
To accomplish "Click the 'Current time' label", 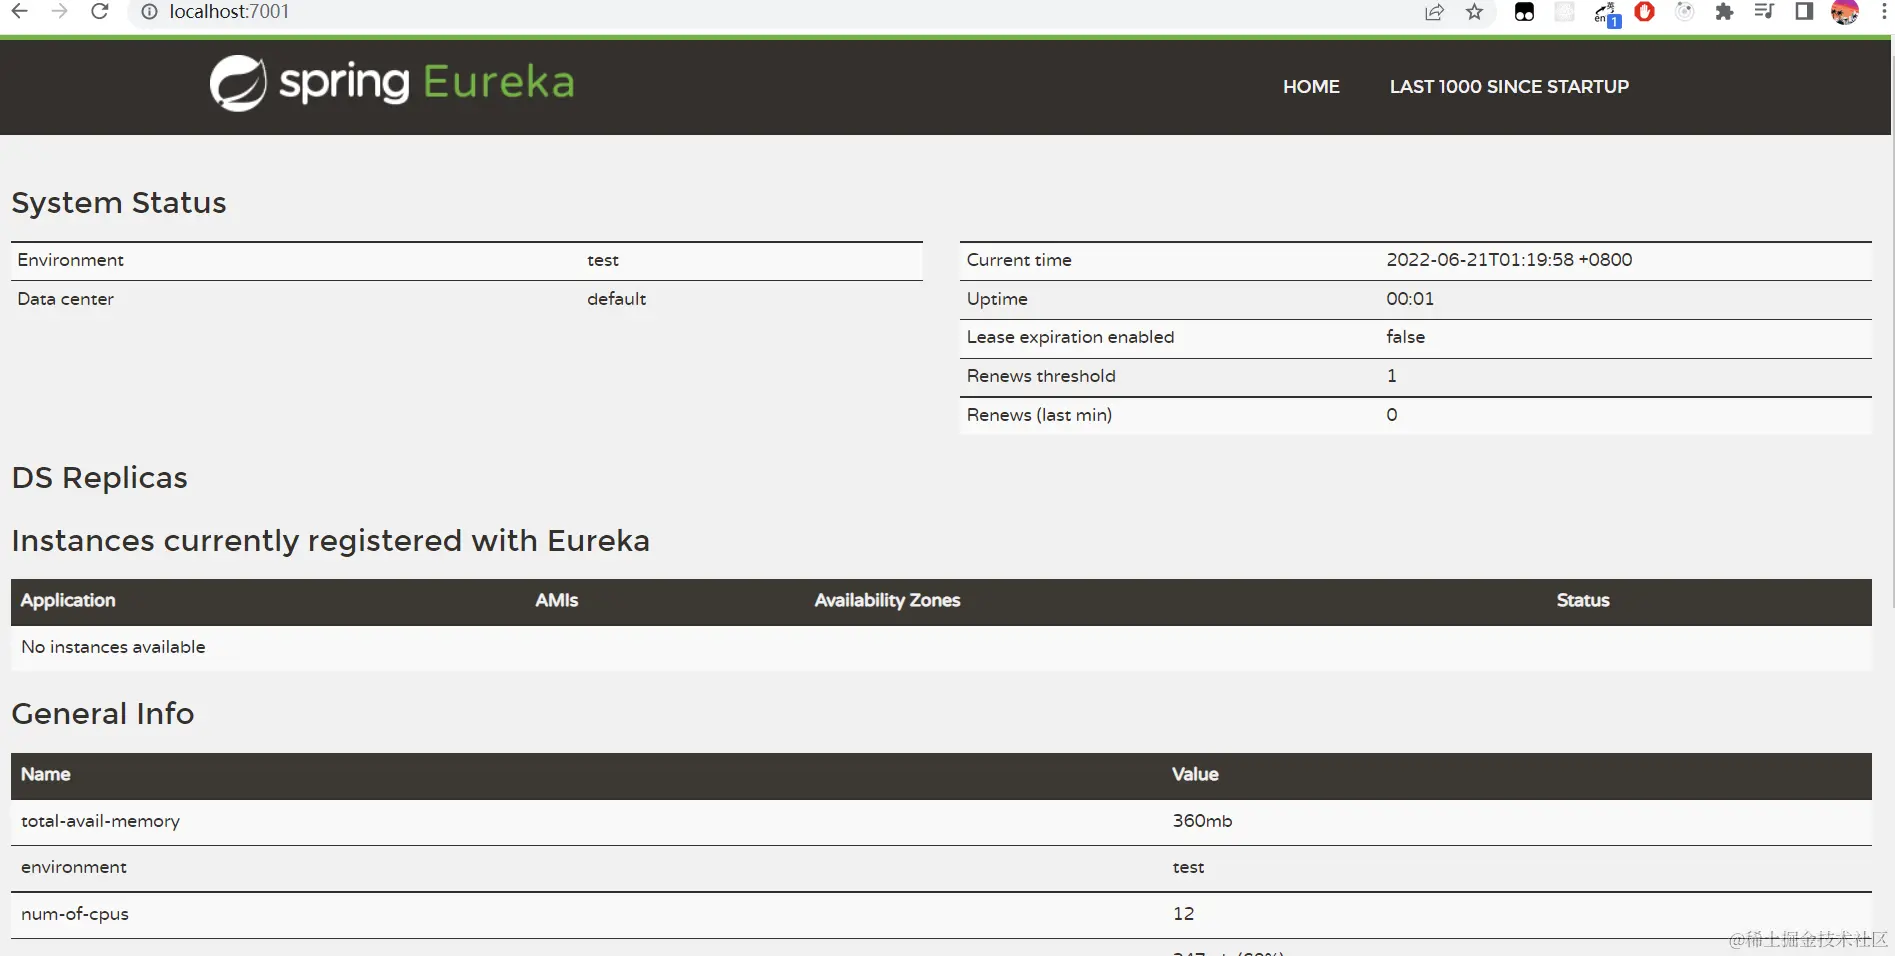I will pos(1019,260).
